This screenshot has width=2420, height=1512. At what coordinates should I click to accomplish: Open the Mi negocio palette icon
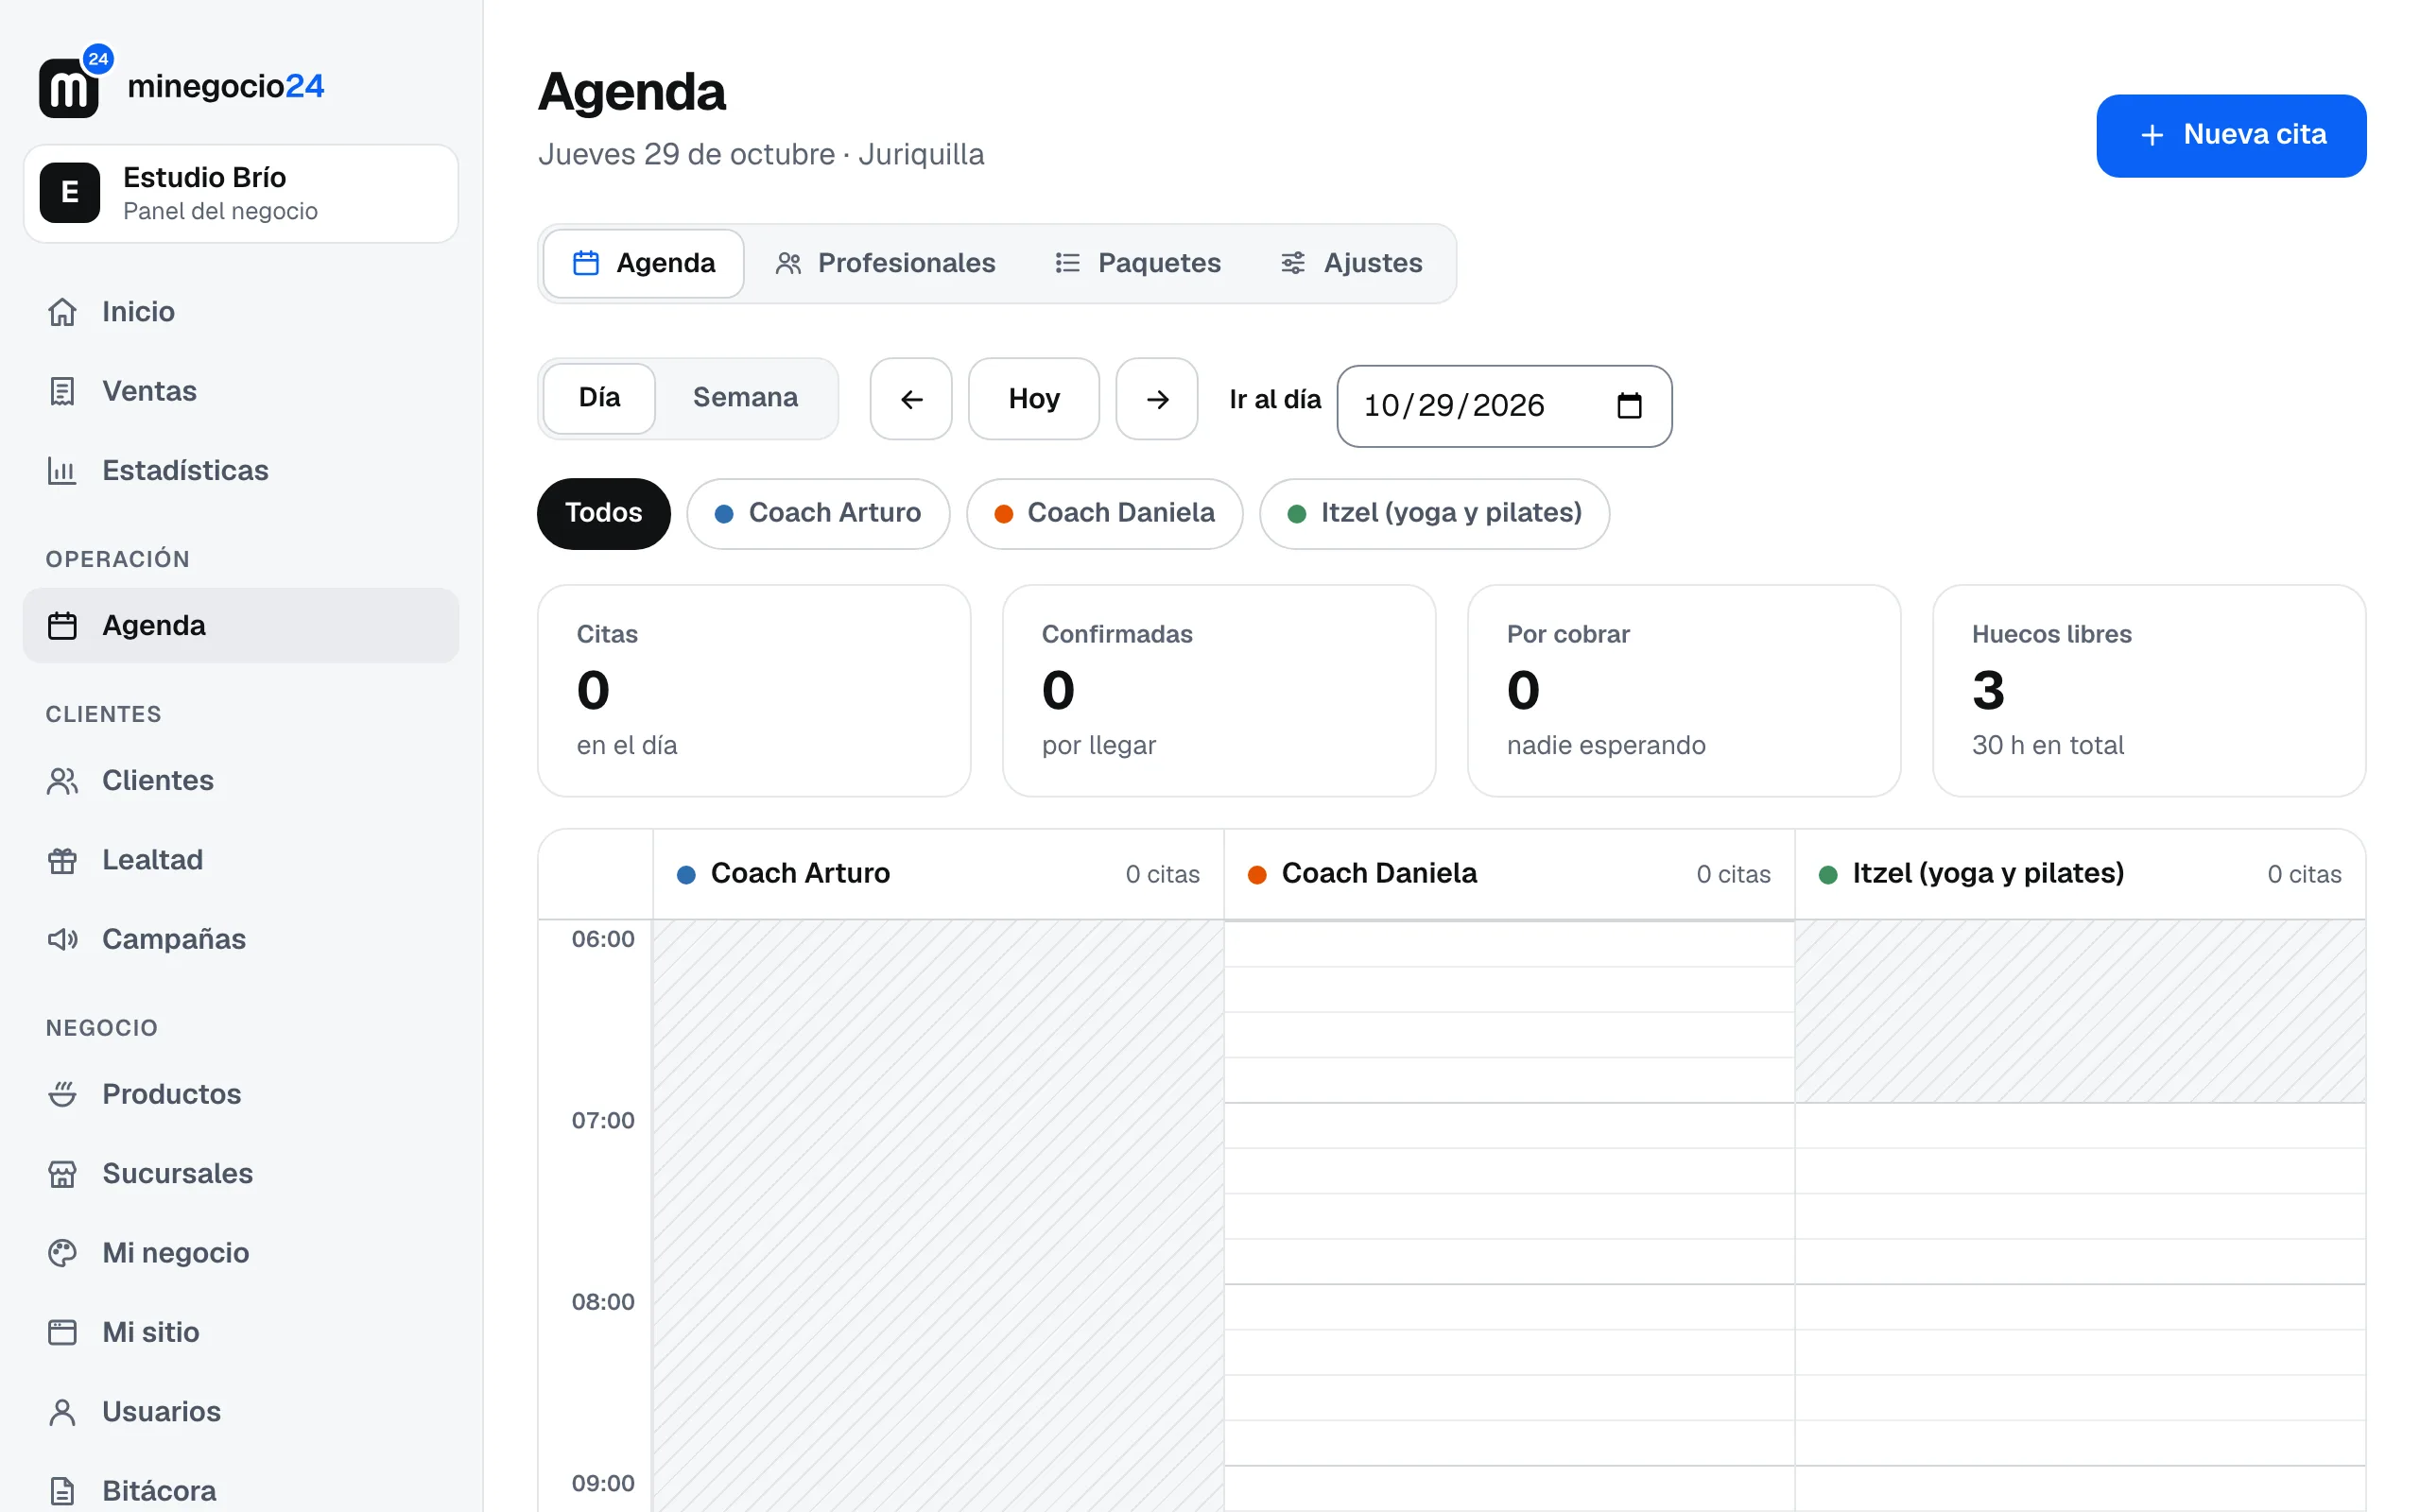pos(62,1253)
